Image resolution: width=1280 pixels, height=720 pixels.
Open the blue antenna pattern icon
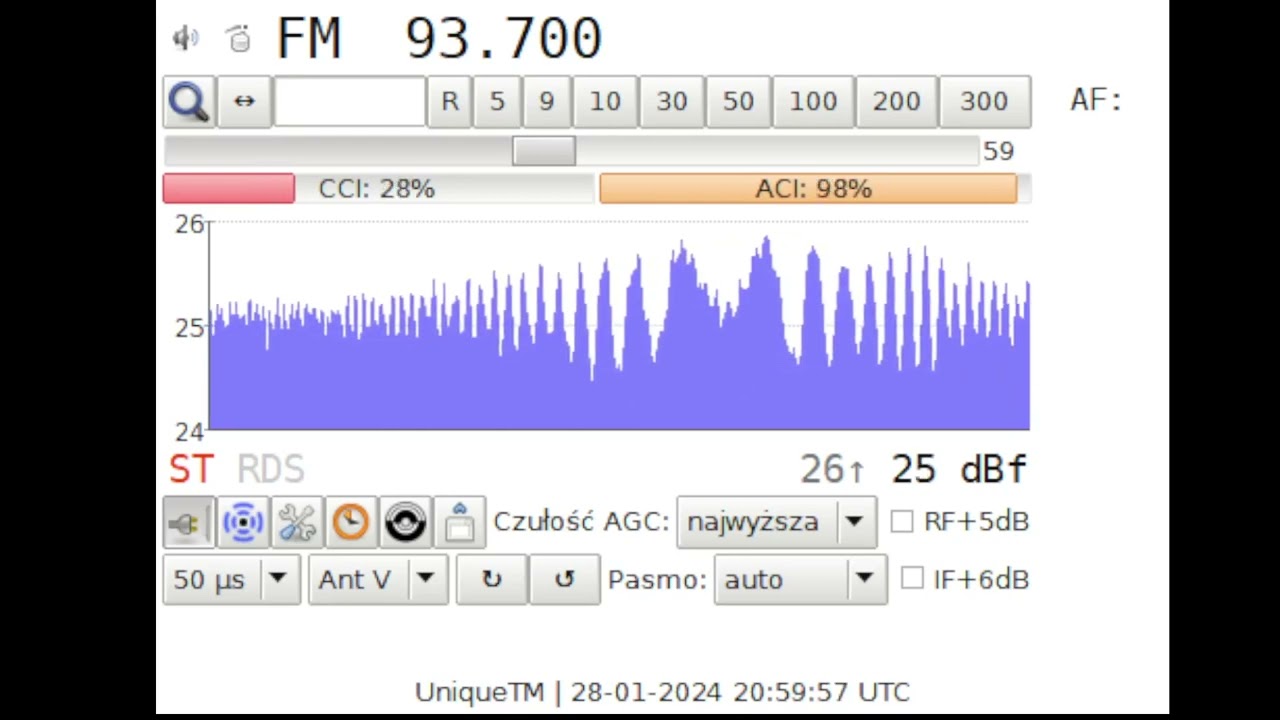243,522
